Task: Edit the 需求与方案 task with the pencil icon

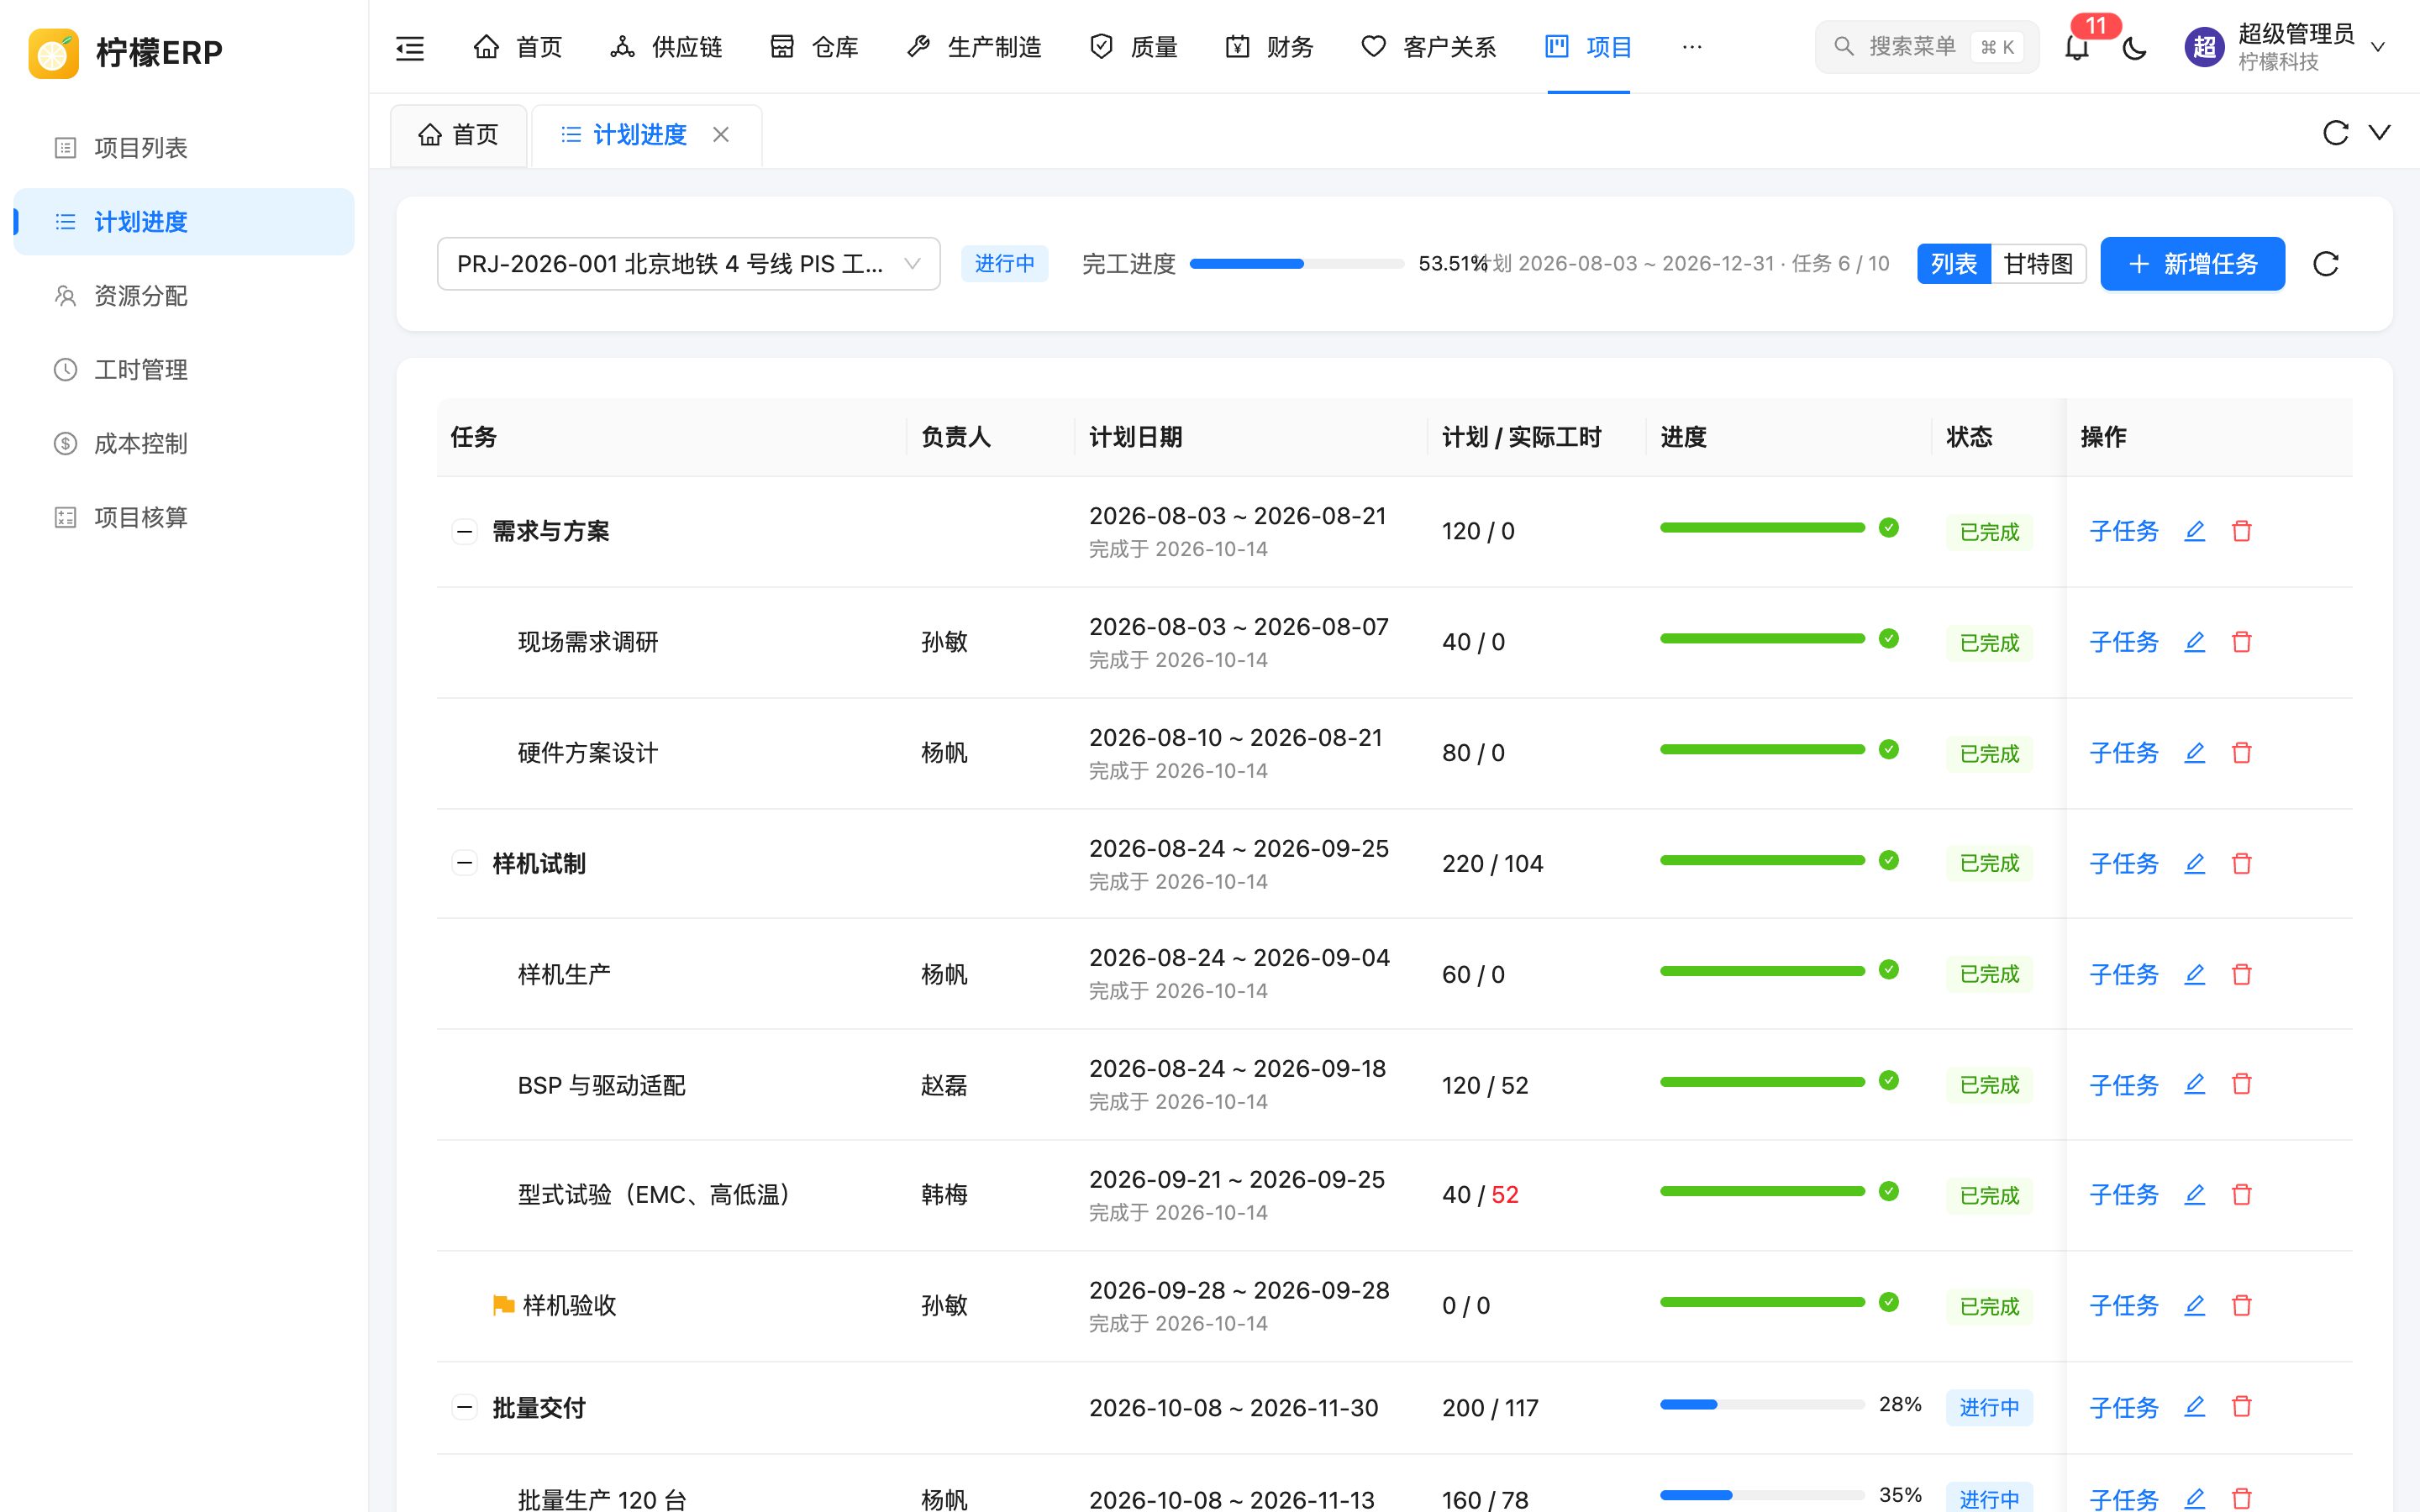Action: 2194,531
